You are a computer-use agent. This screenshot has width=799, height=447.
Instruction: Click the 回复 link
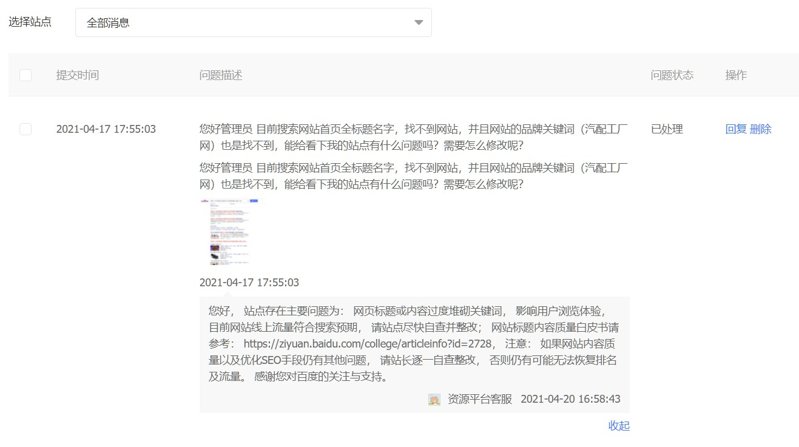pos(735,129)
